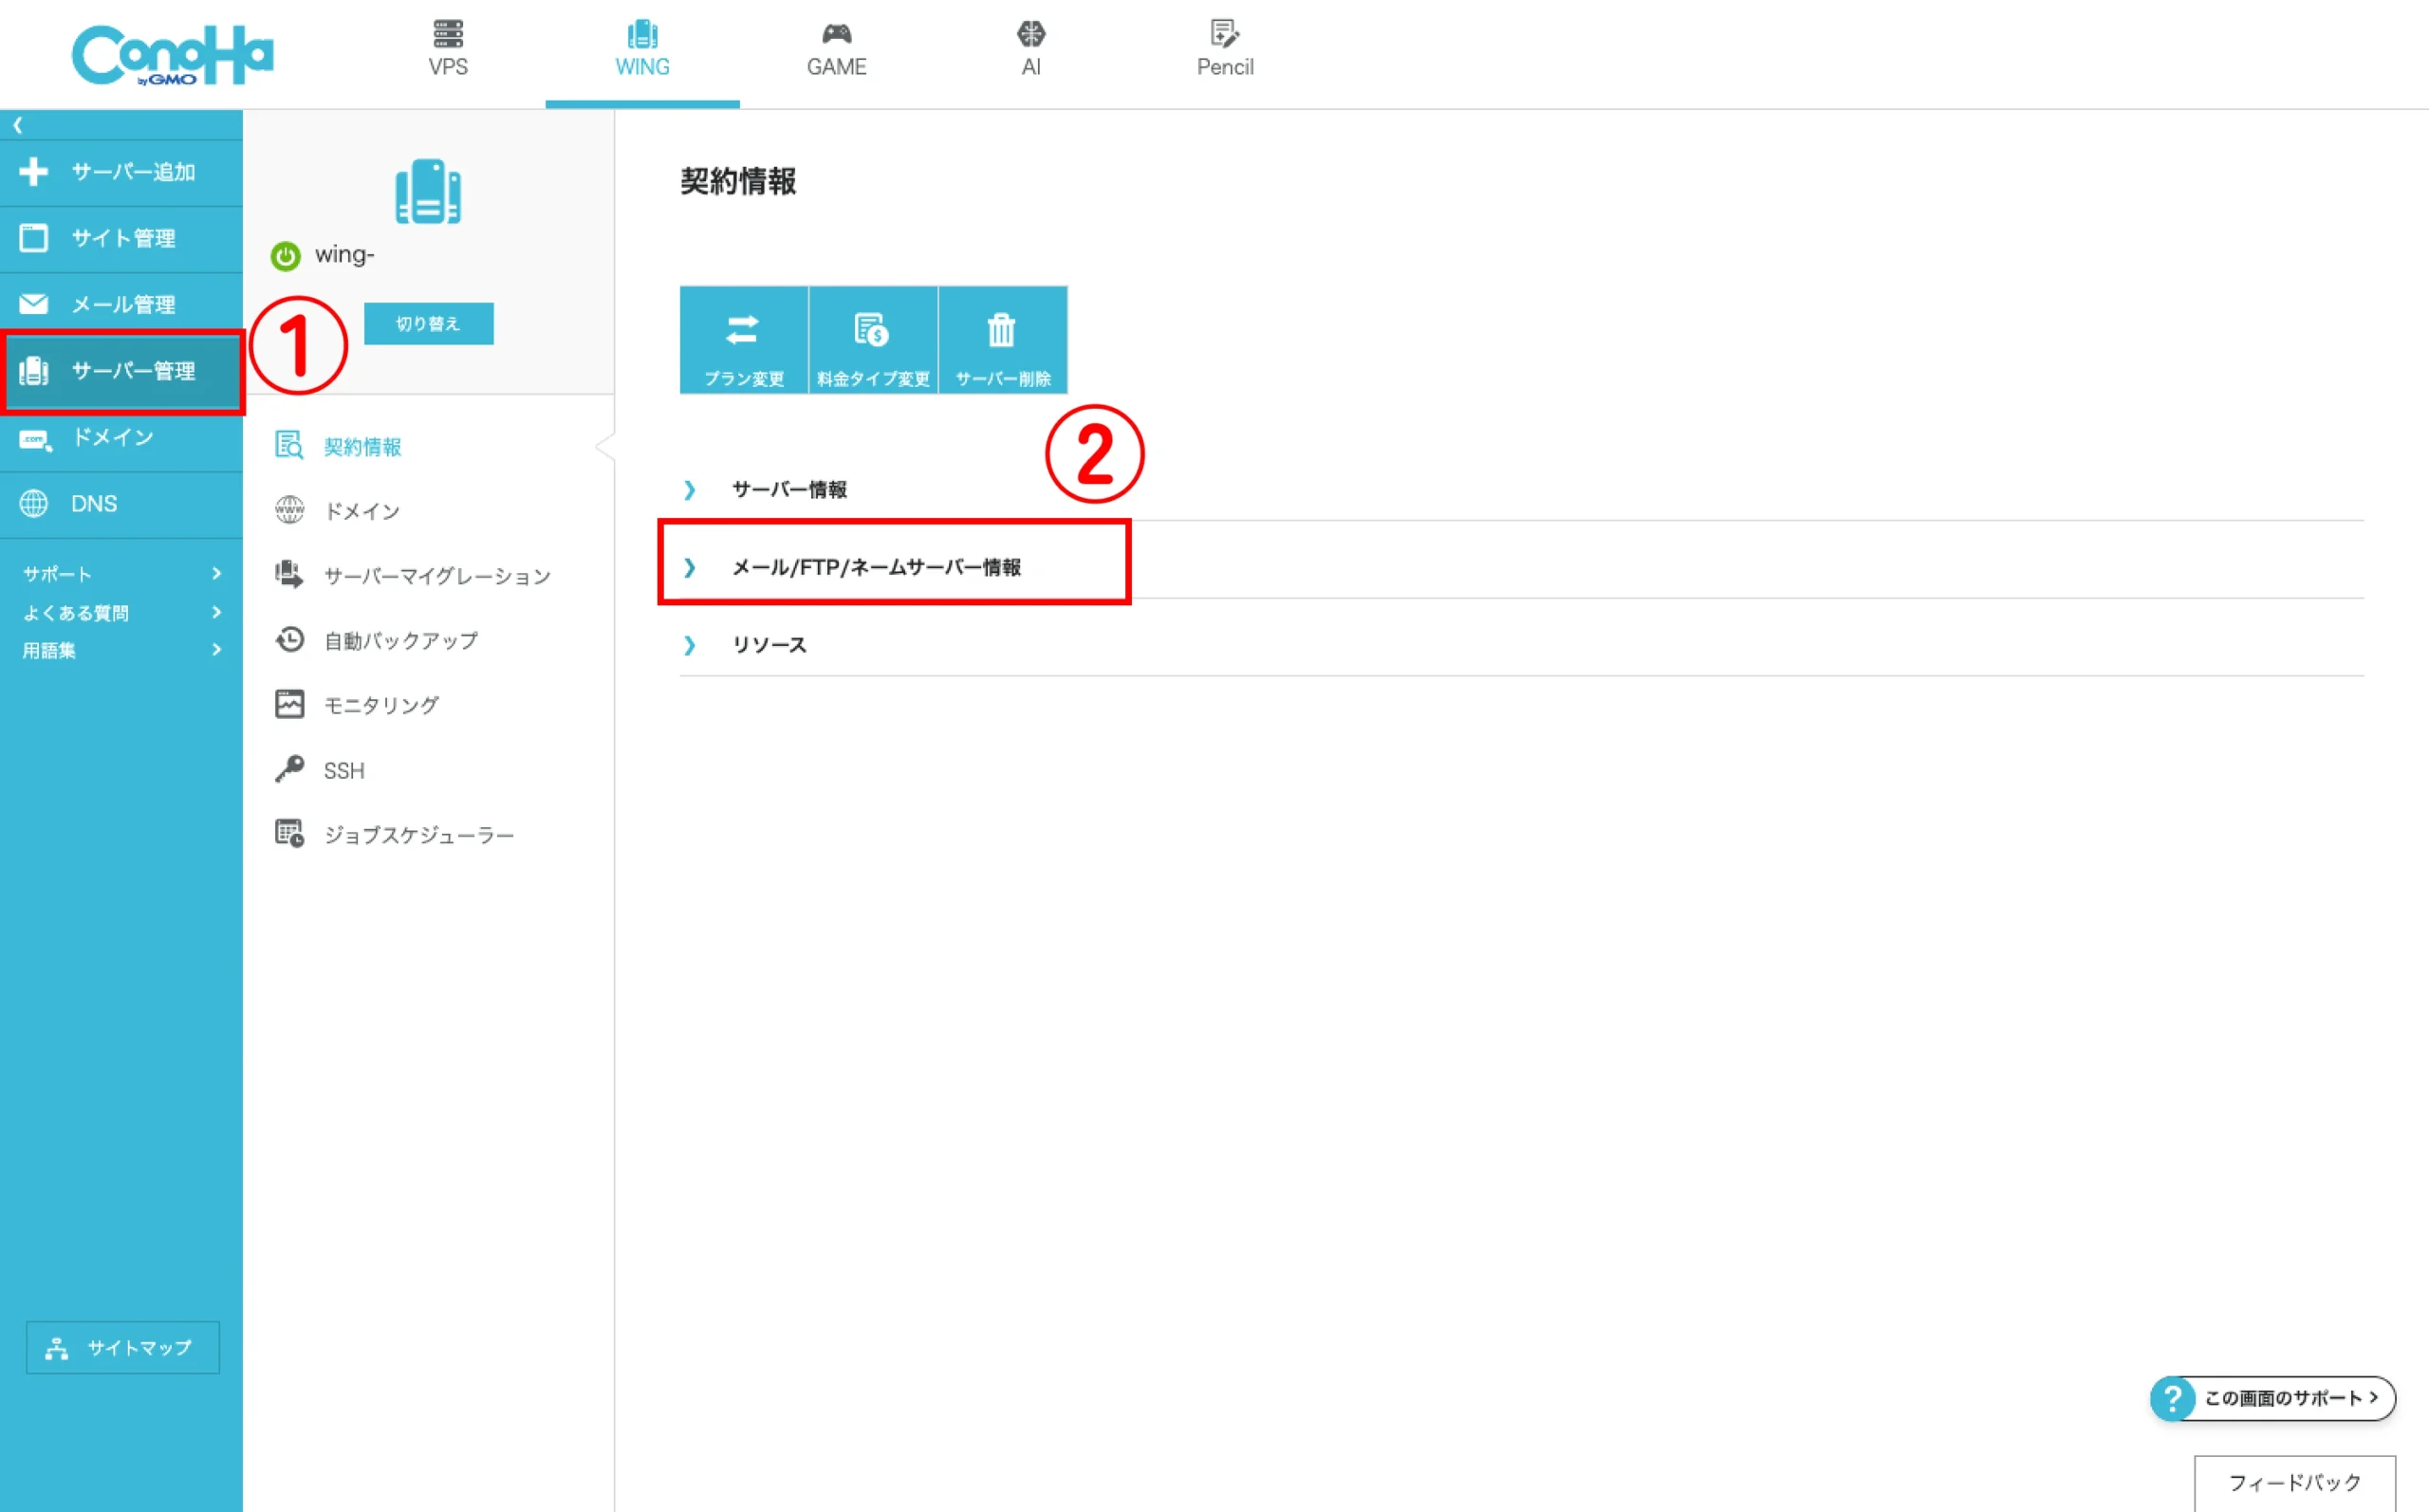
Task: Click the プラン変更 plan change icon
Action: pos(743,339)
